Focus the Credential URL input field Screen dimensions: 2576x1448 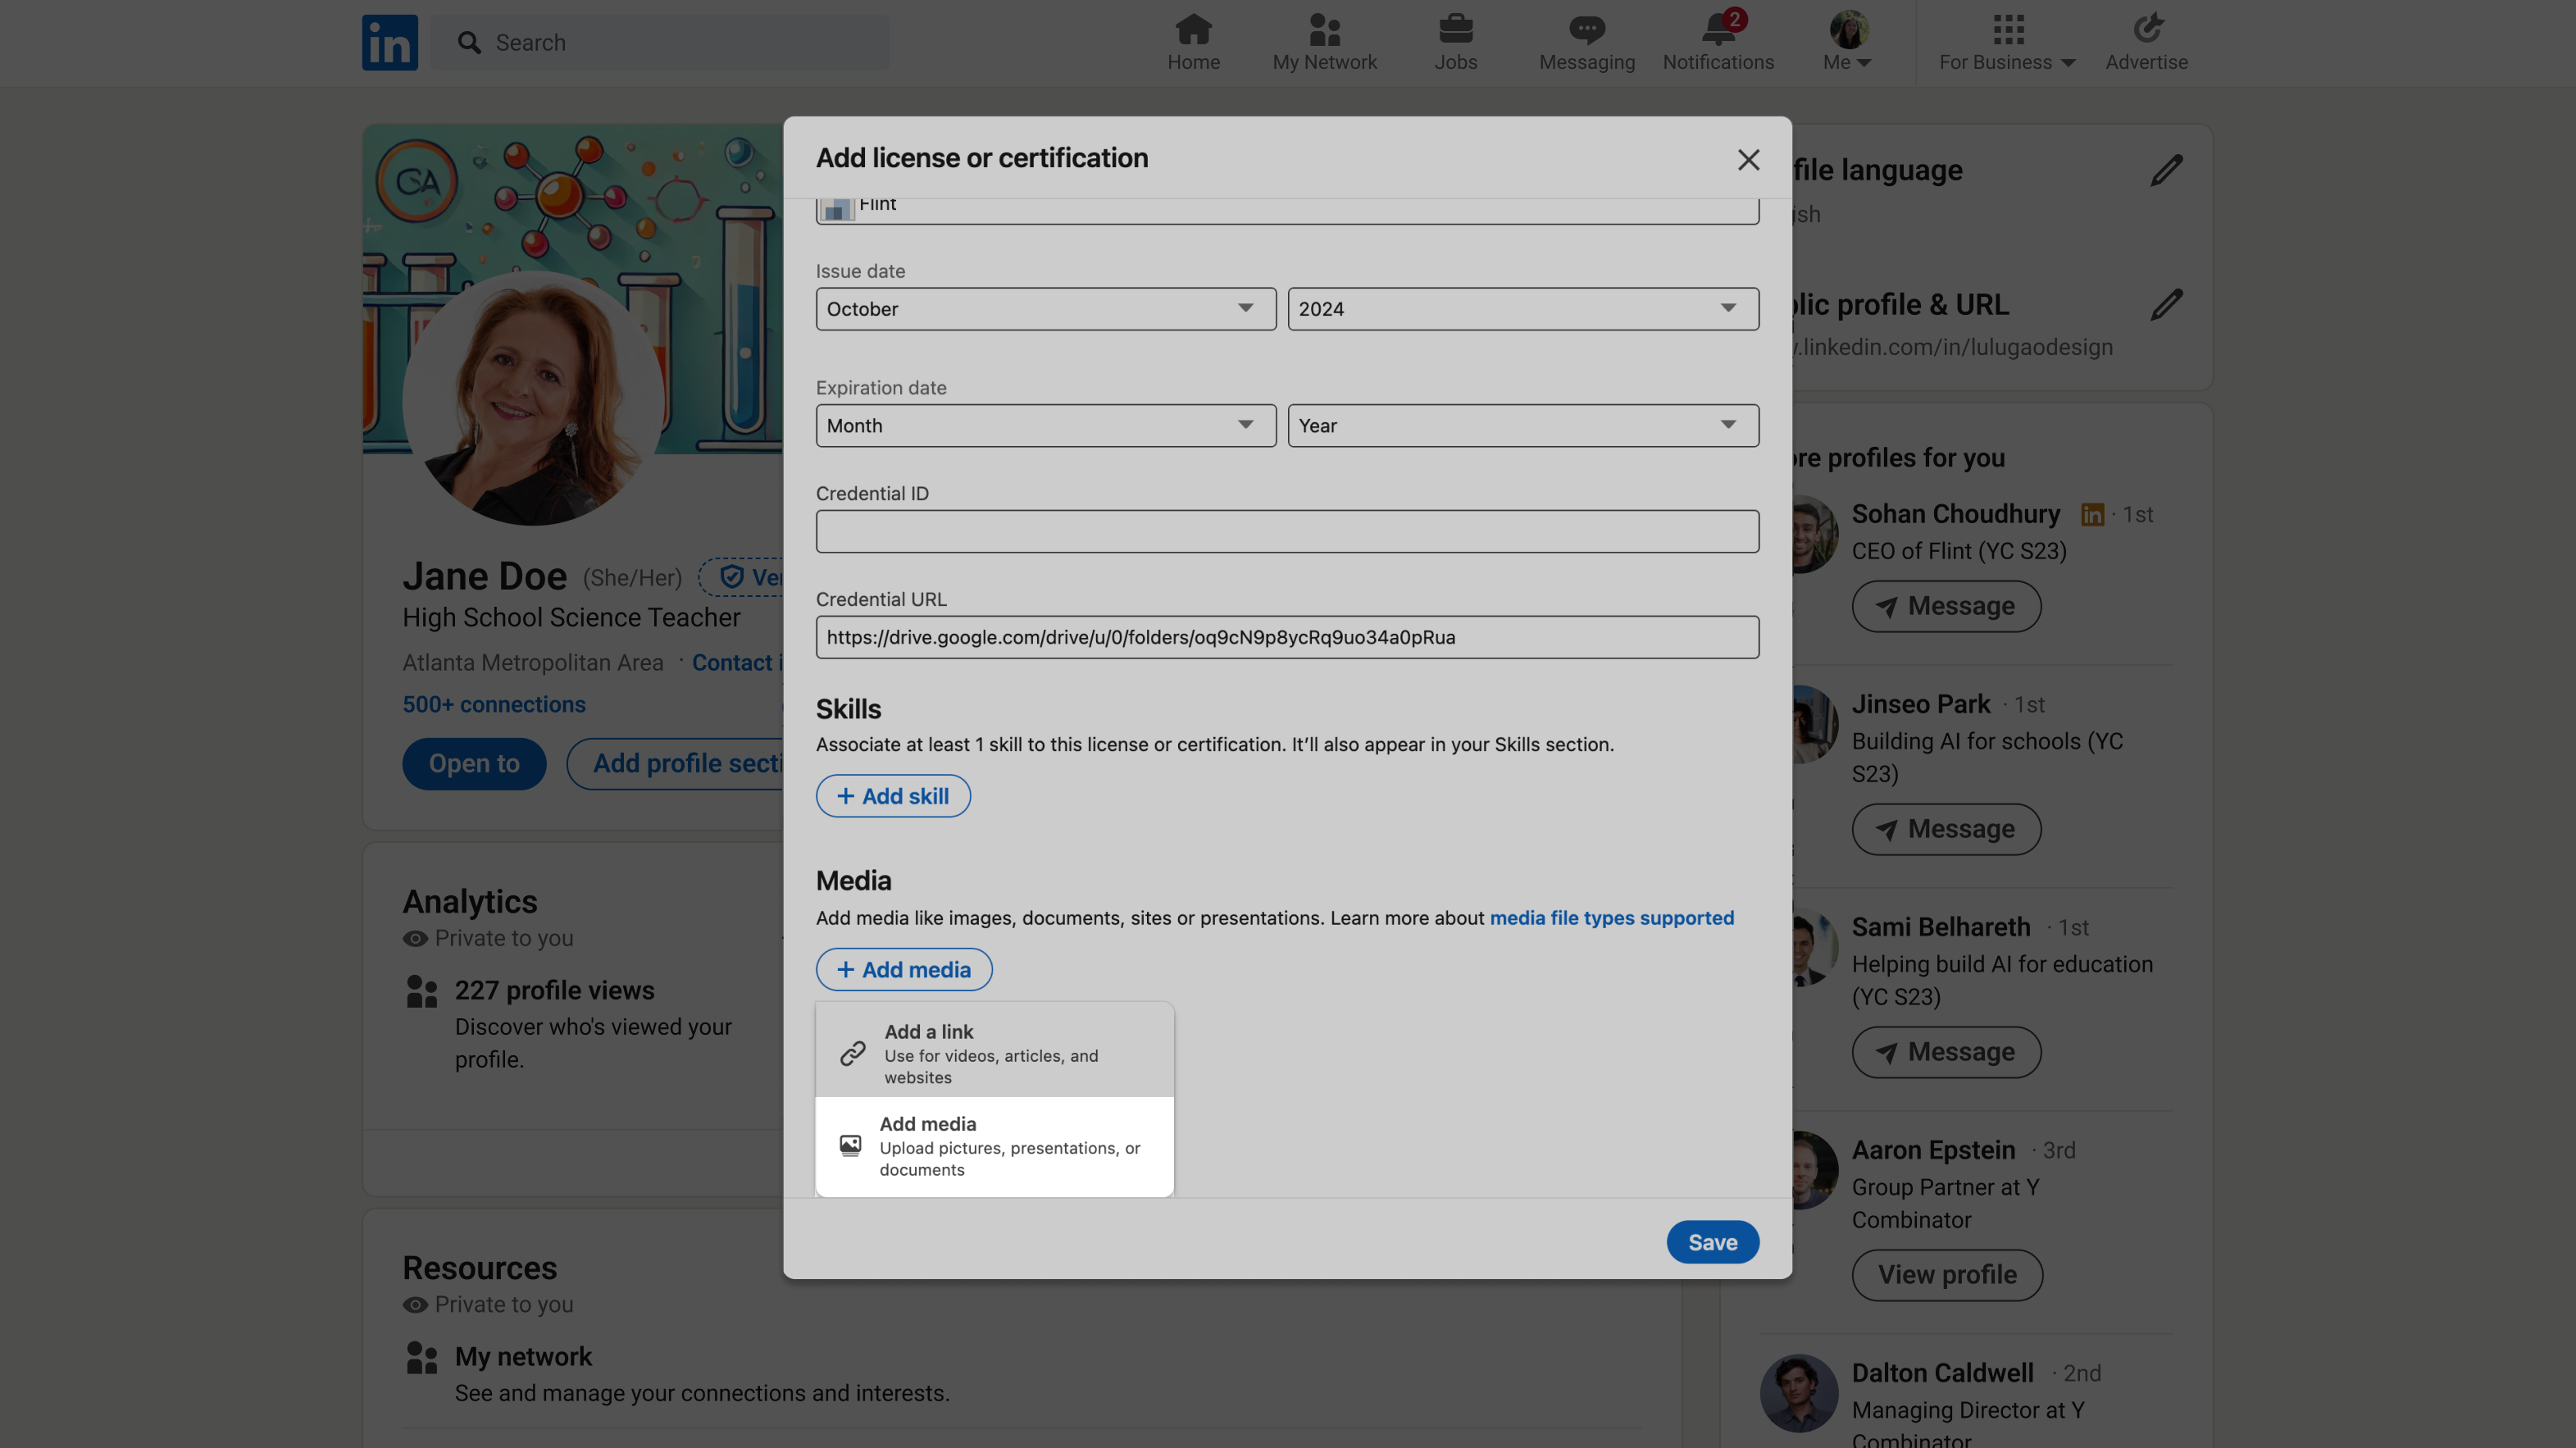click(1287, 637)
